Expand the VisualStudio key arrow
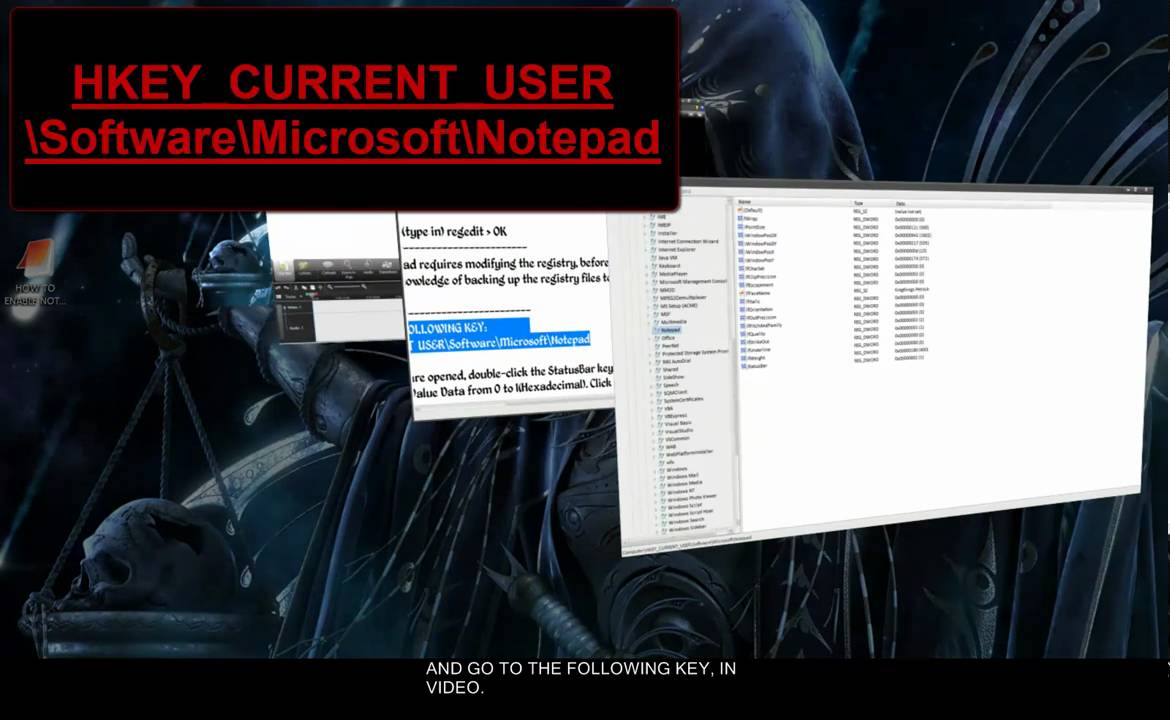 point(653,432)
